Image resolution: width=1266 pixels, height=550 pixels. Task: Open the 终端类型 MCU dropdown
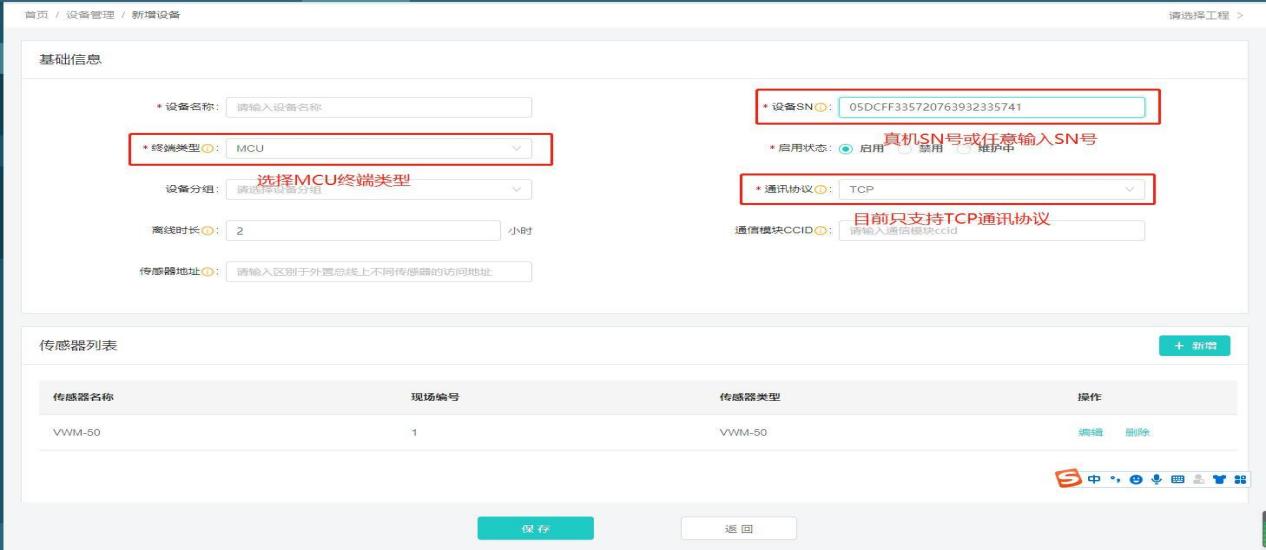point(379,149)
